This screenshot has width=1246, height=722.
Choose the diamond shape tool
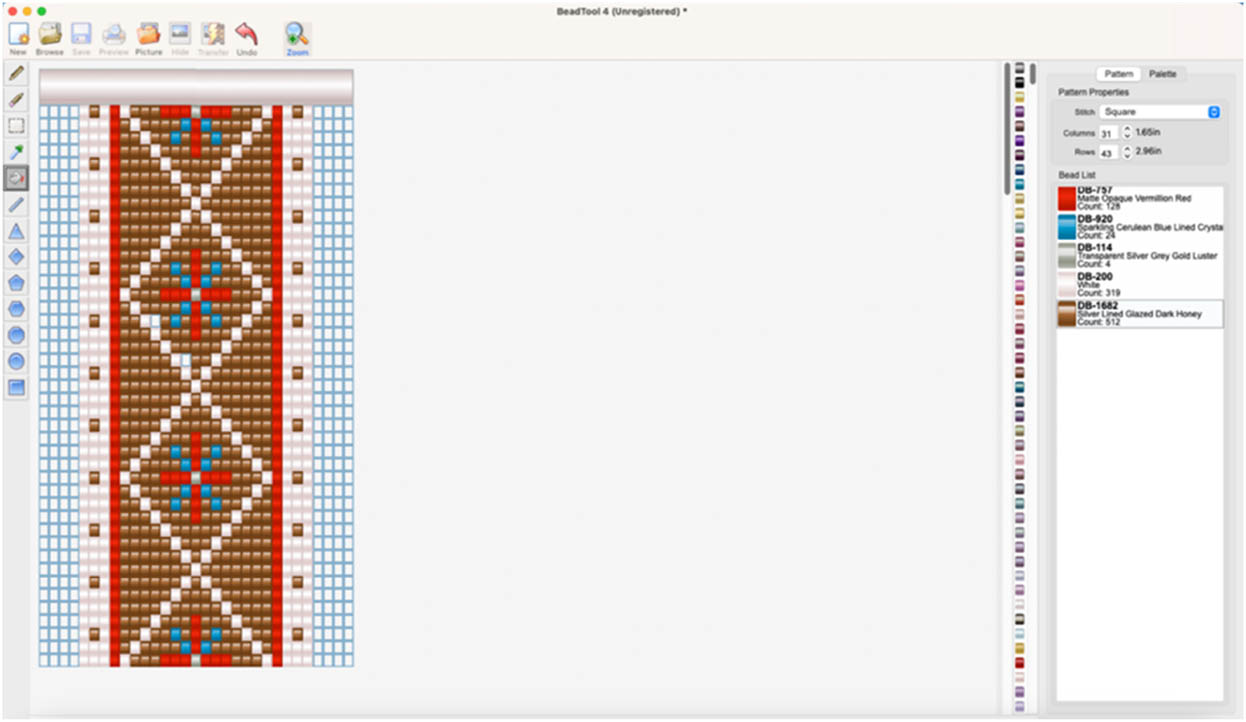[x=16, y=257]
